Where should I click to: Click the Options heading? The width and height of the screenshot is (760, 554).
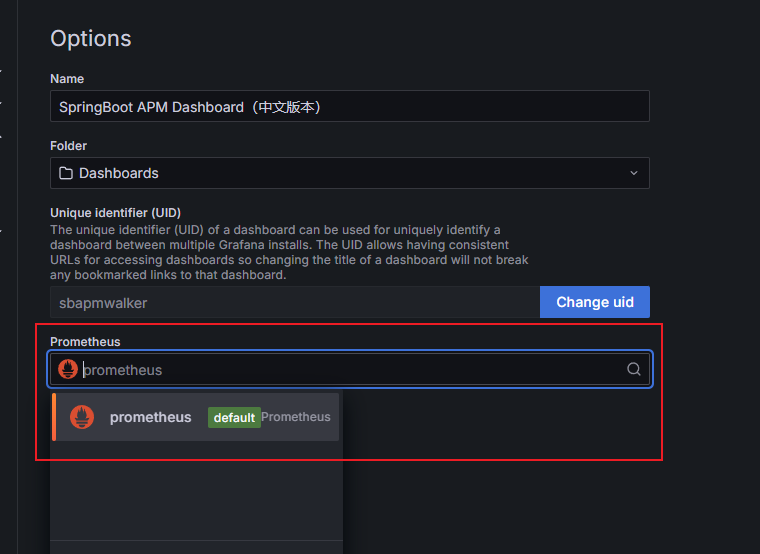pos(91,38)
